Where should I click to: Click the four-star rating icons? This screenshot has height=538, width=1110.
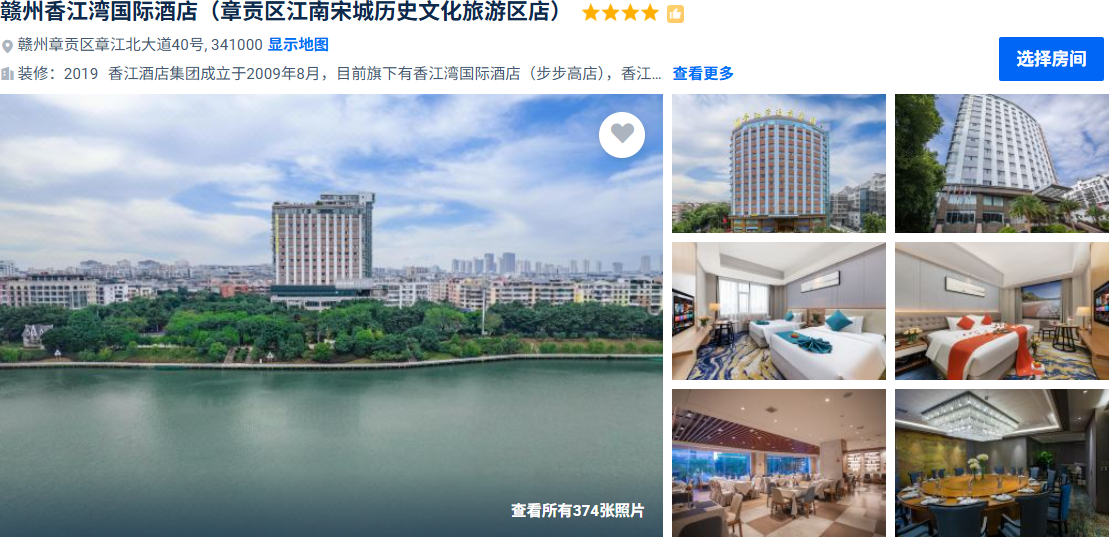pos(620,13)
